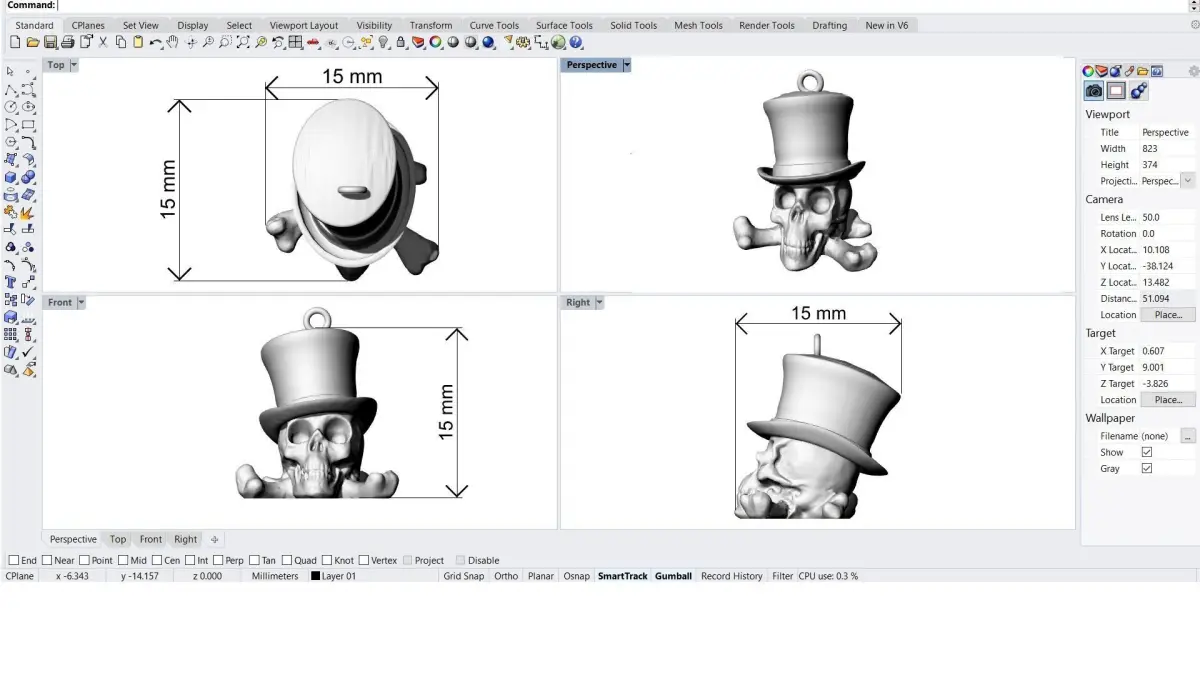1200x675 pixels.
Task: Open the Right viewport dropdown arrow
Action: 599,302
